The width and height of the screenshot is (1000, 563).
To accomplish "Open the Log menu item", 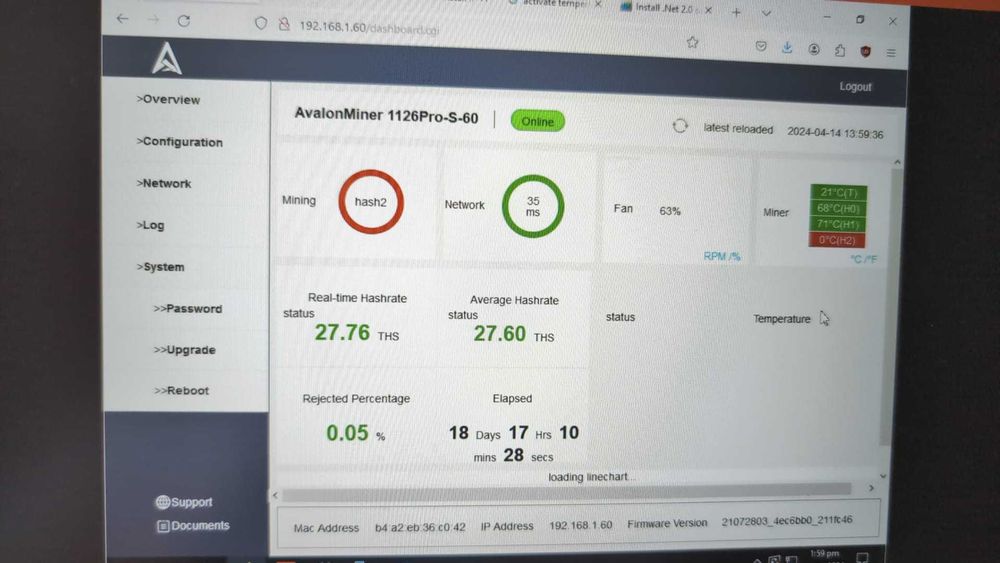I will point(150,225).
